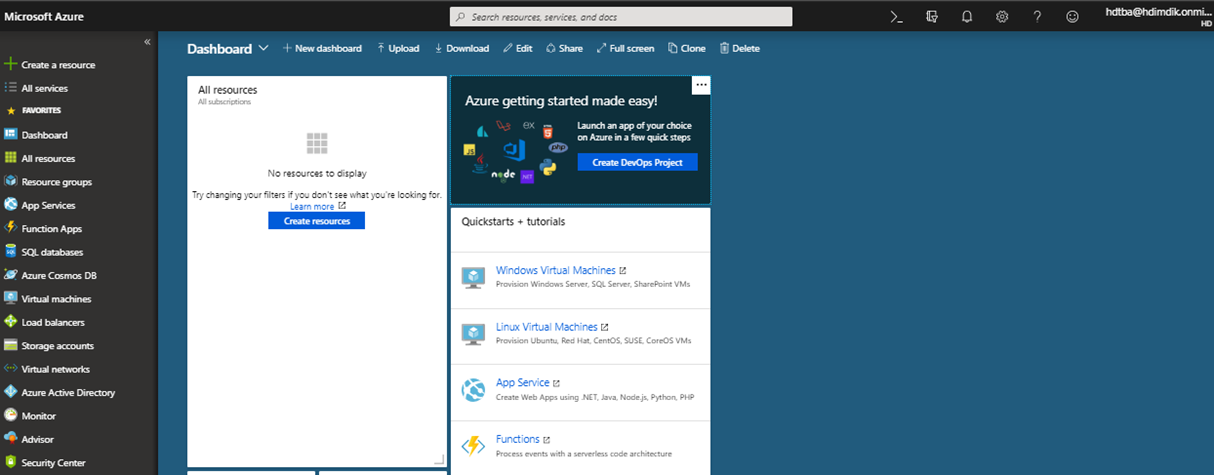Click the Create resources button
The height and width of the screenshot is (475, 1214).
point(316,221)
